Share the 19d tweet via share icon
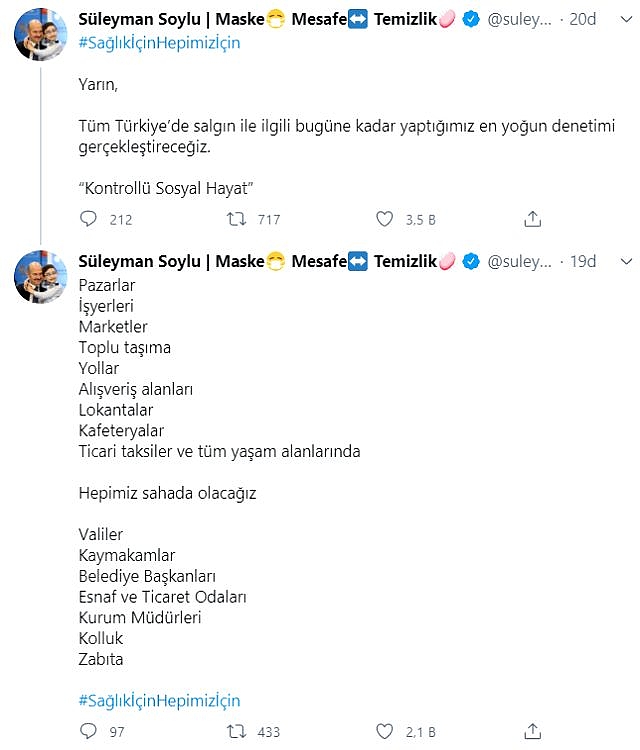This screenshot has height=750, width=640. [x=533, y=731]
